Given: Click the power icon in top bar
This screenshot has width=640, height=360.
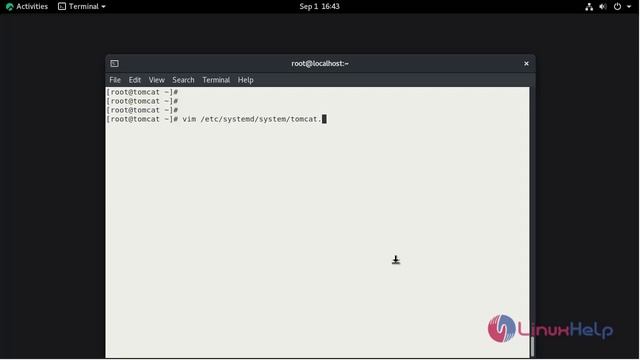Looking at the screenshot, I should tap(617, 7).
